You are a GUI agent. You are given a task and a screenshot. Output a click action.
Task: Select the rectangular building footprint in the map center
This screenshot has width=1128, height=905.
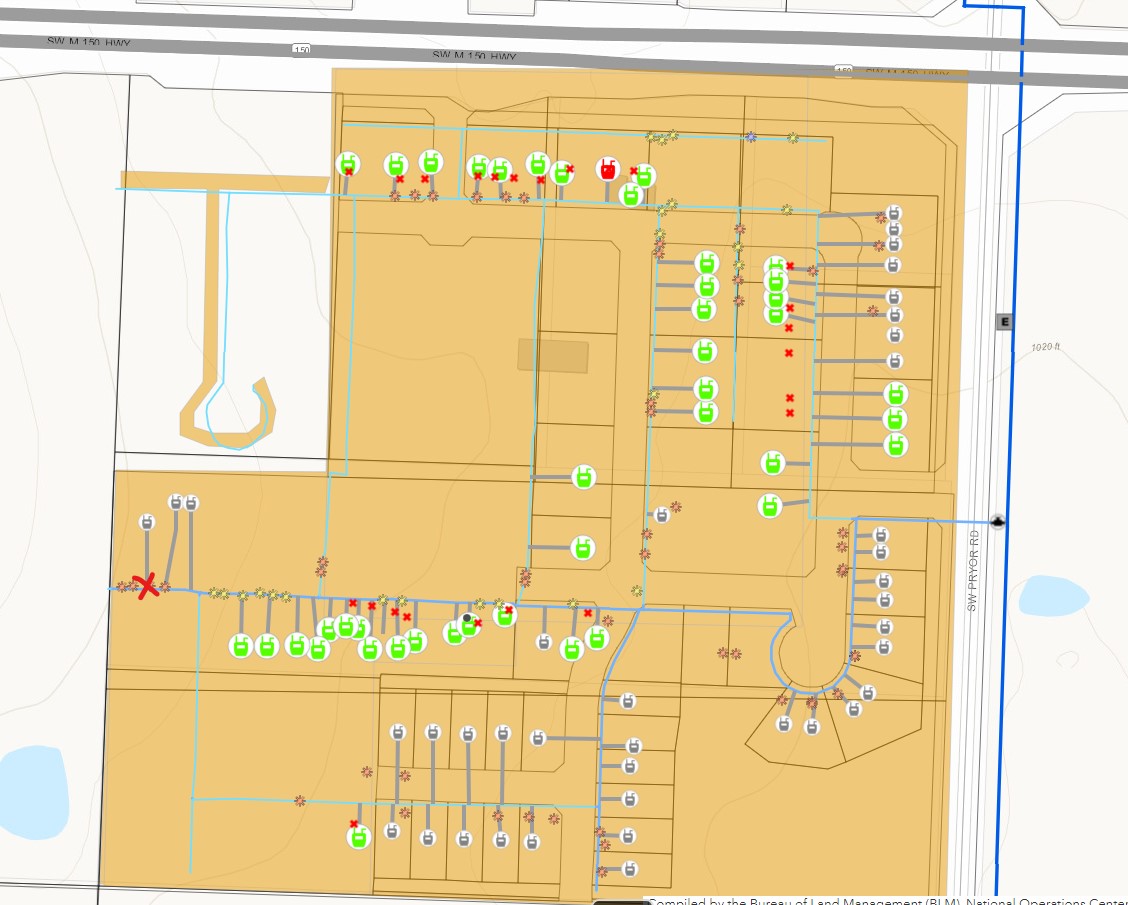click(552, 355)
